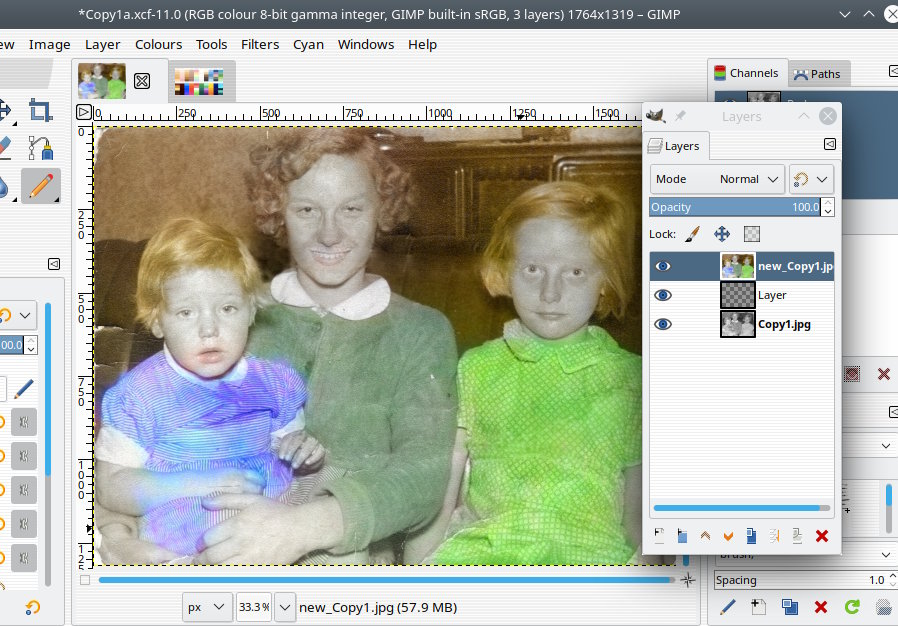Image resolution: width=898 pixels, height=626 pixels.
Task: Switch to the colour palette image tab
Action: [197, 82]
